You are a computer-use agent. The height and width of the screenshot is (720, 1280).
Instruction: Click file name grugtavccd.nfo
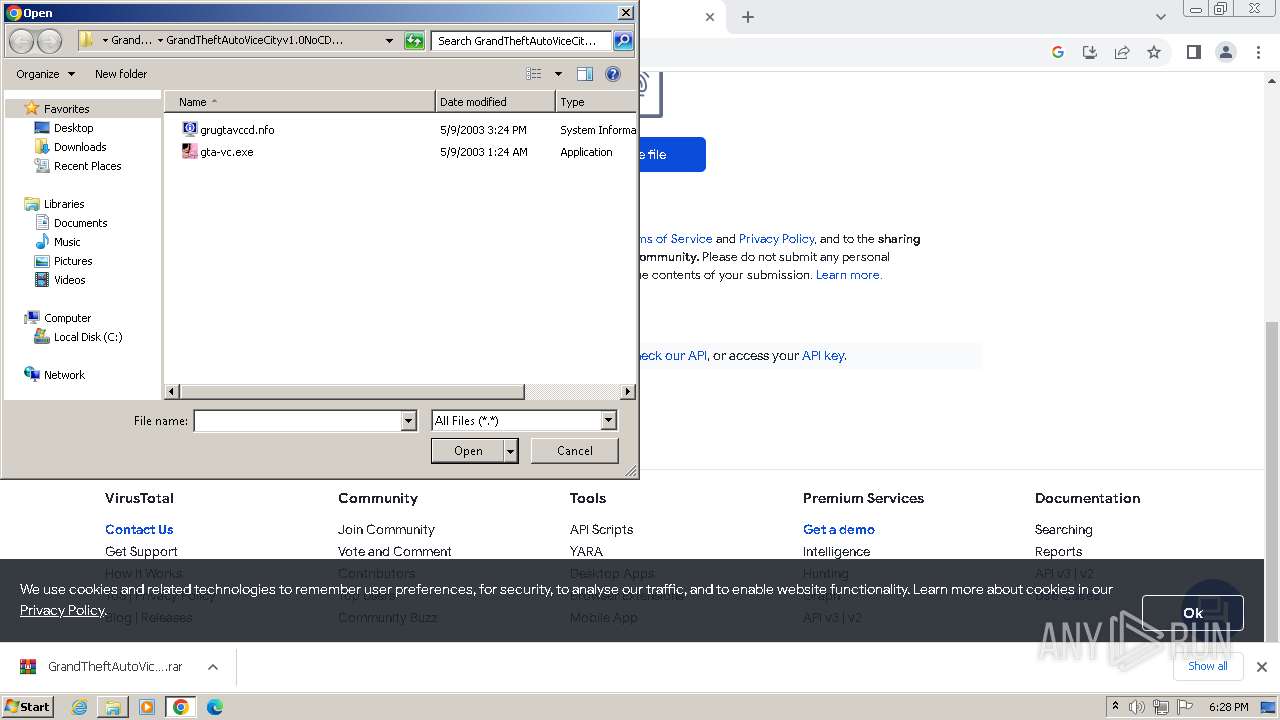tap(237, 130)
